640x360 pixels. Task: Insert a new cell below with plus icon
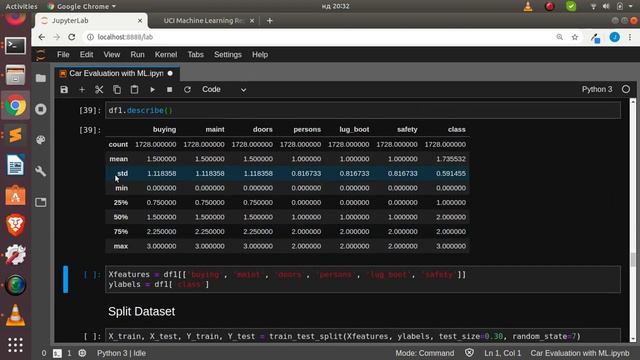[82, 89]
